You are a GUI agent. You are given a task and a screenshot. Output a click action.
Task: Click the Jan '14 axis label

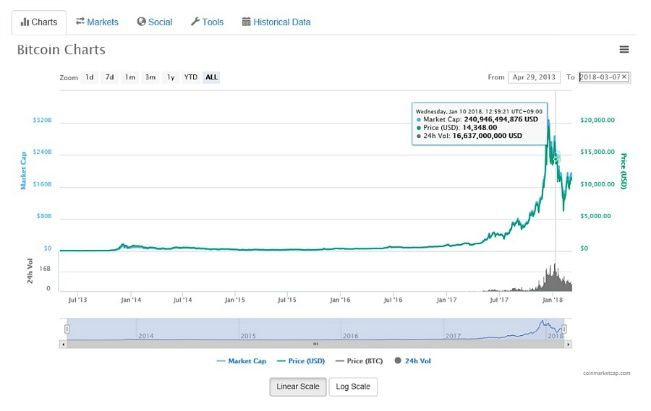click(131, 300)
